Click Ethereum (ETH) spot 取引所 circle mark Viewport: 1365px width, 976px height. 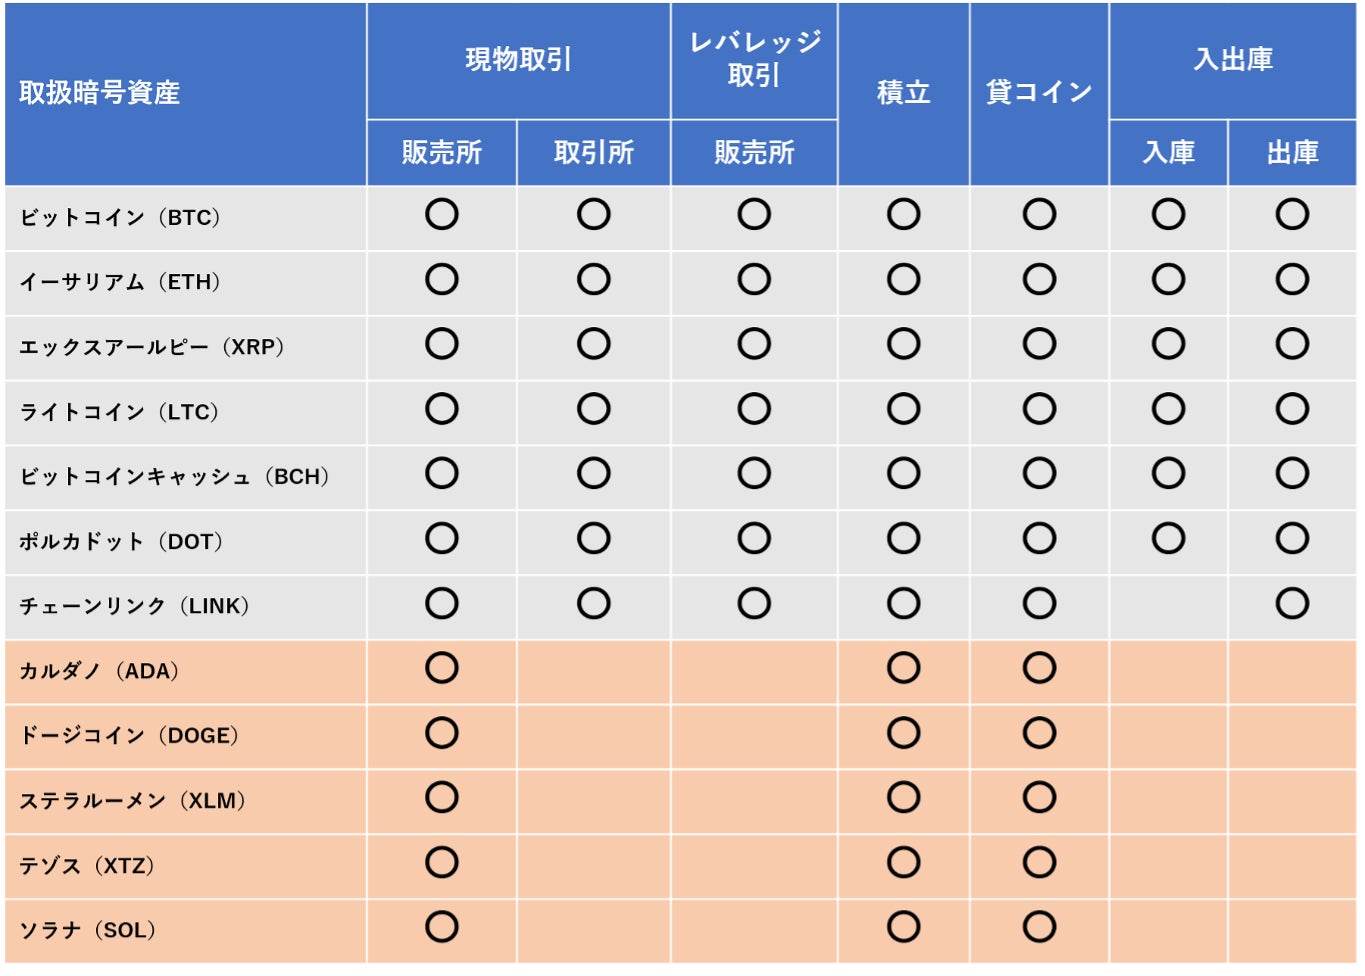tap(593, 279)
